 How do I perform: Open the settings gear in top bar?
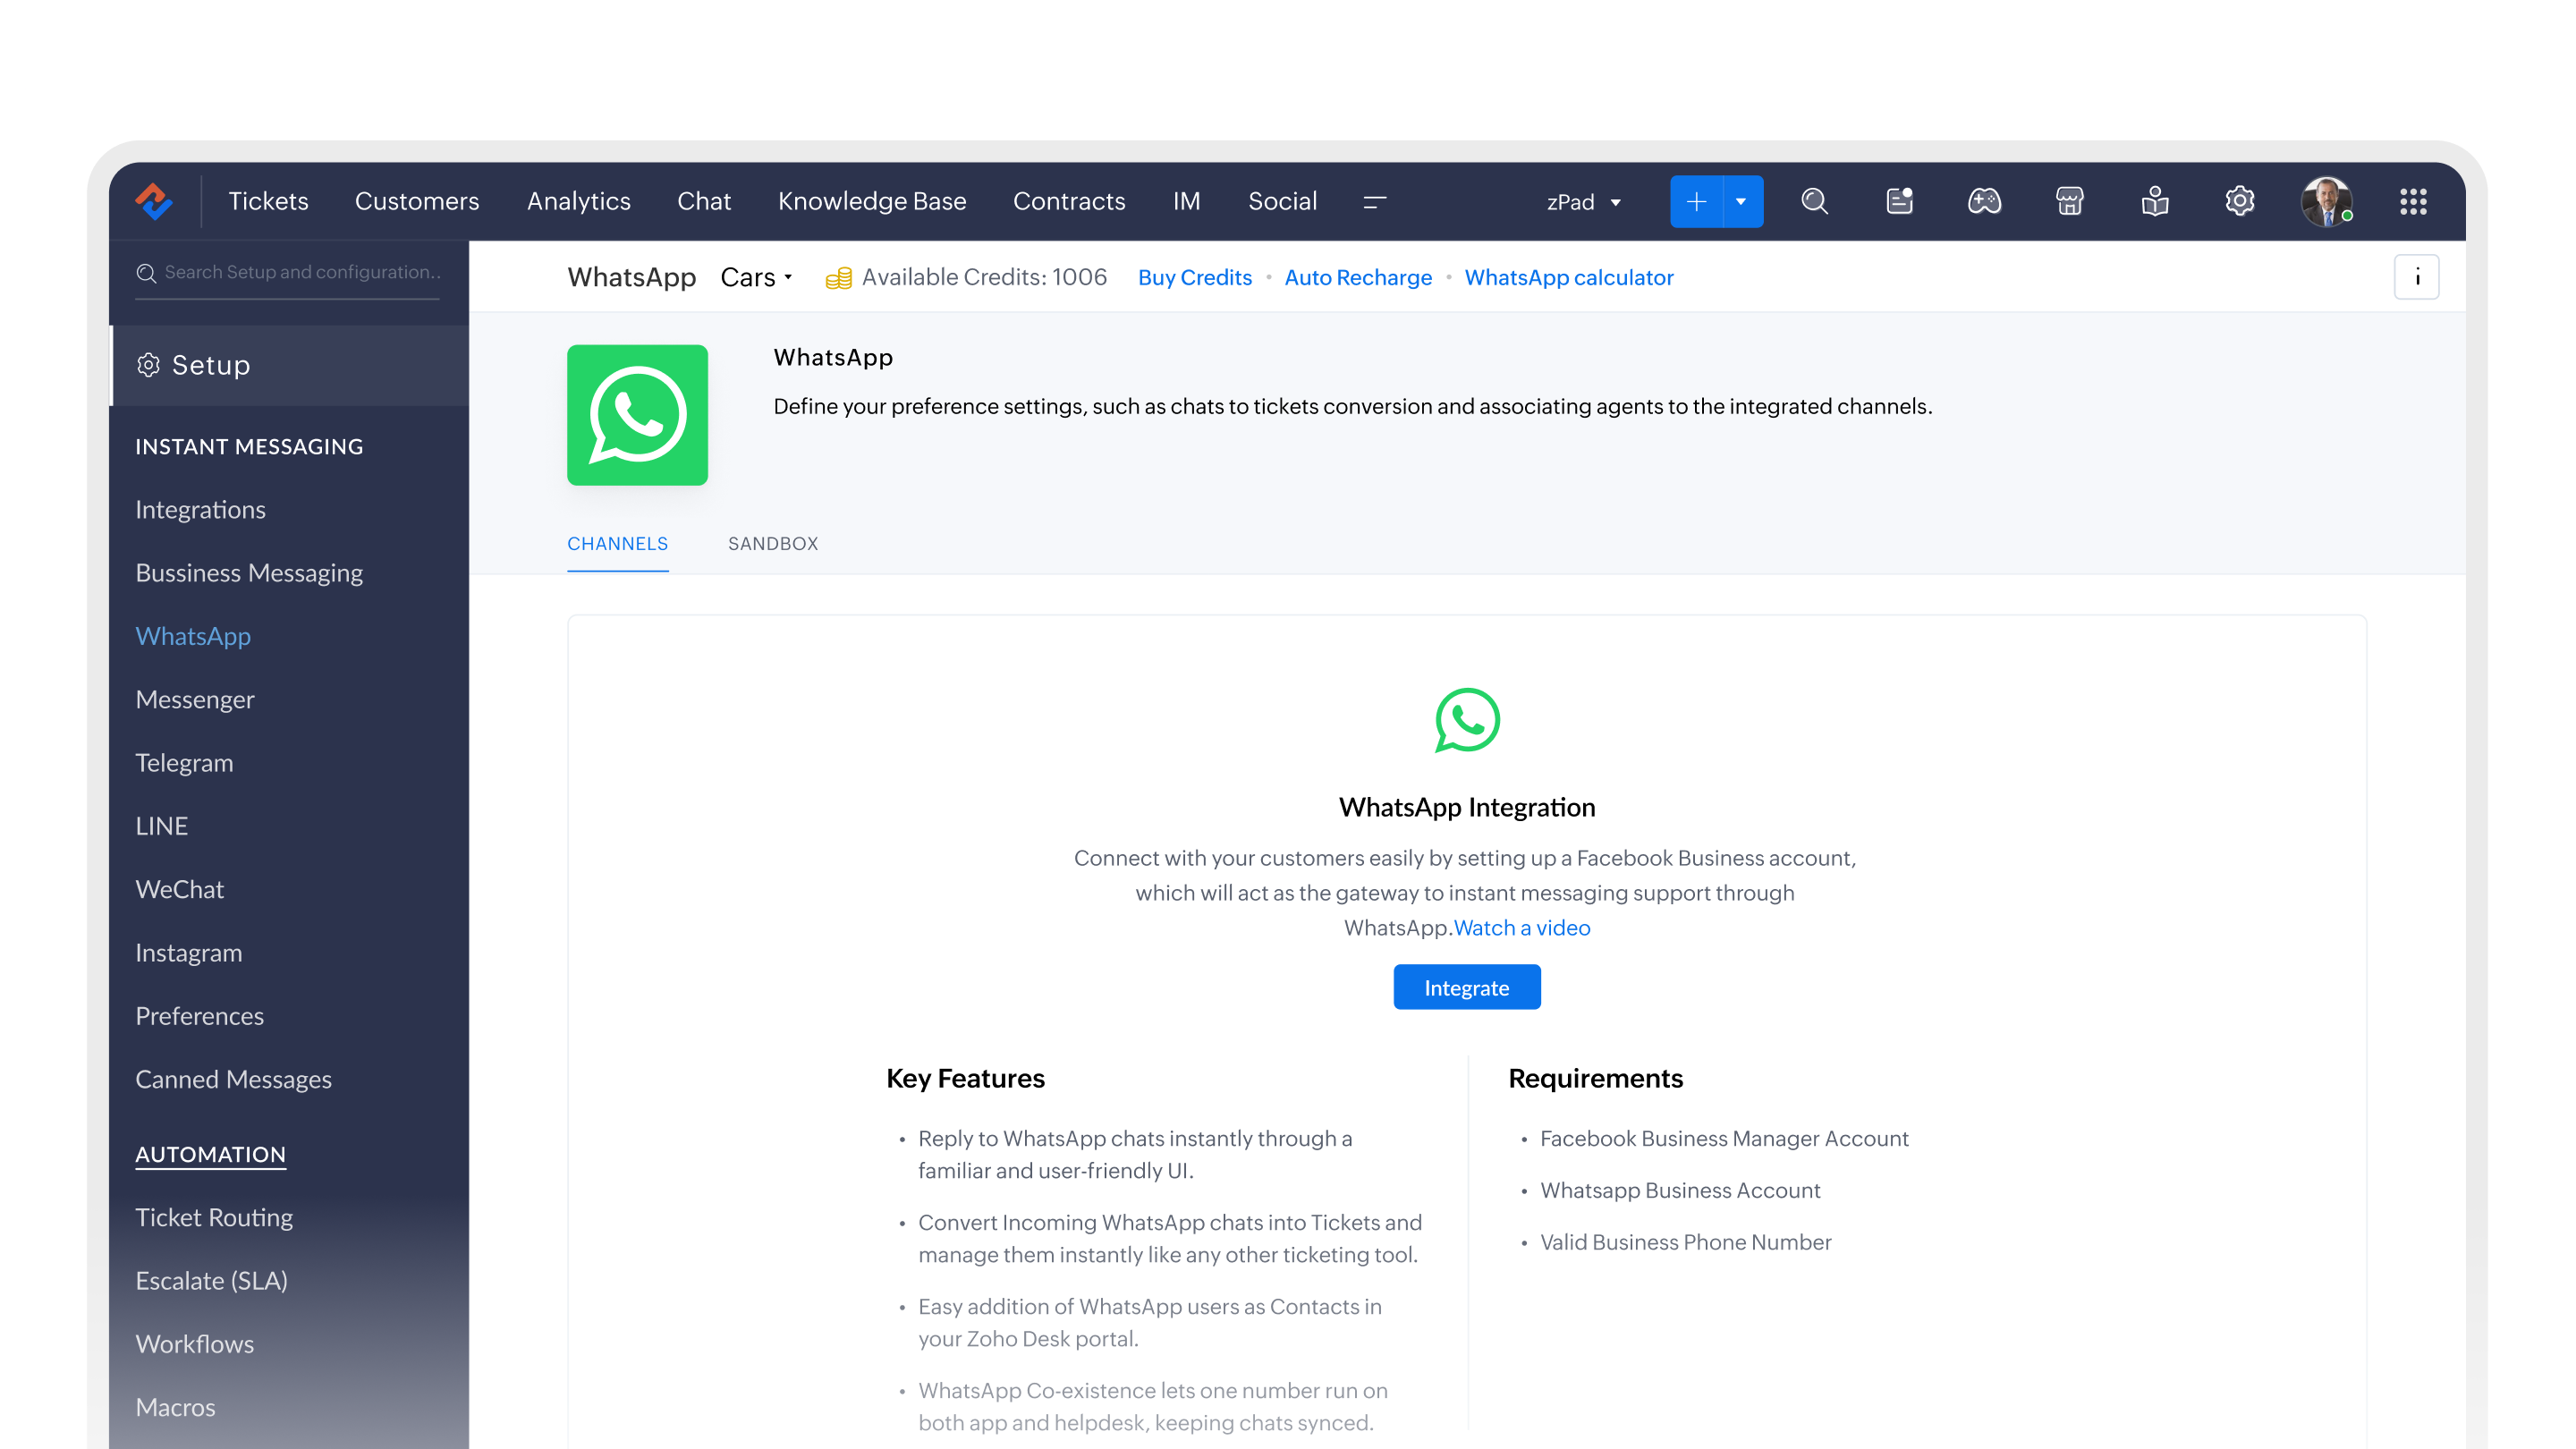pyautogui.click(x=2240, y=201)
